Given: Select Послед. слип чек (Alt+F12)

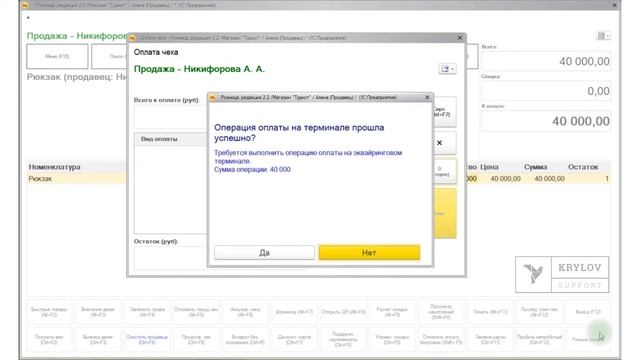Looking at the screenshot, I should (539, 312).
